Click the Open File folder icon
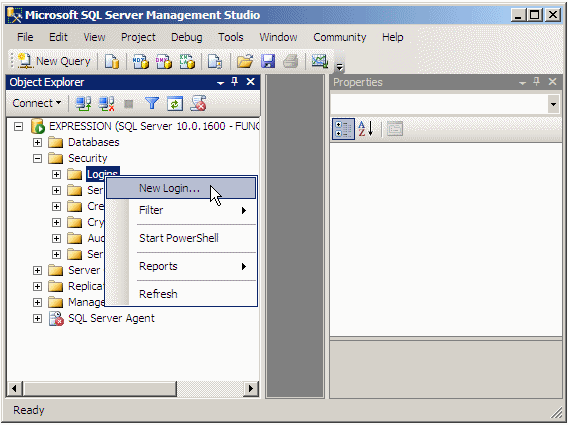This screenshot has width=568, height=425. point(245,61)
